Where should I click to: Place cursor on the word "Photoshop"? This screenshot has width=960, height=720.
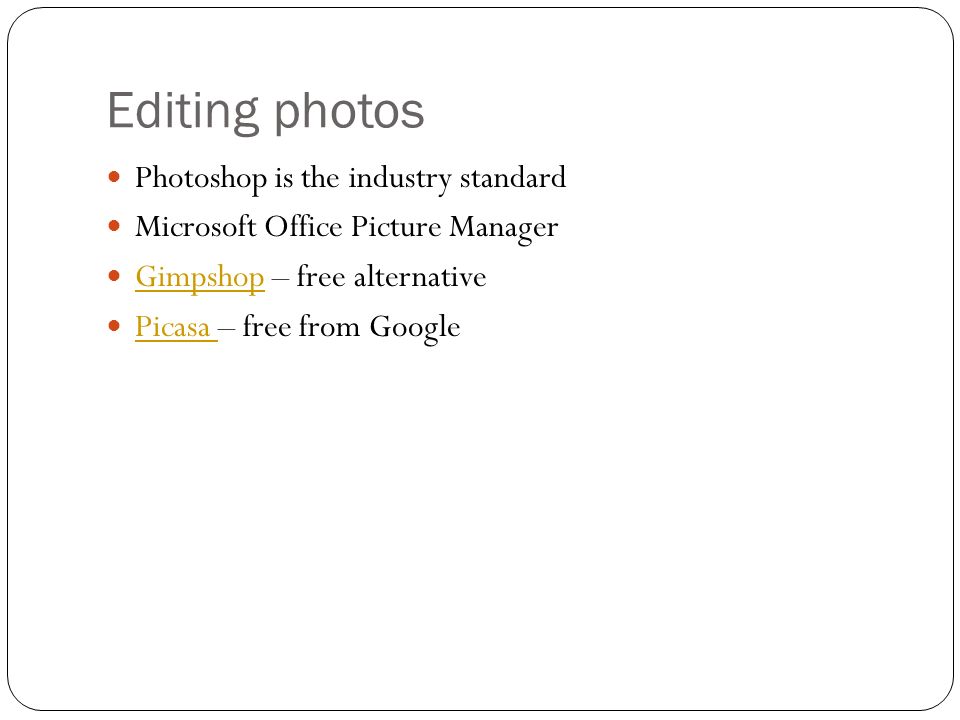[x=201, y=179]
